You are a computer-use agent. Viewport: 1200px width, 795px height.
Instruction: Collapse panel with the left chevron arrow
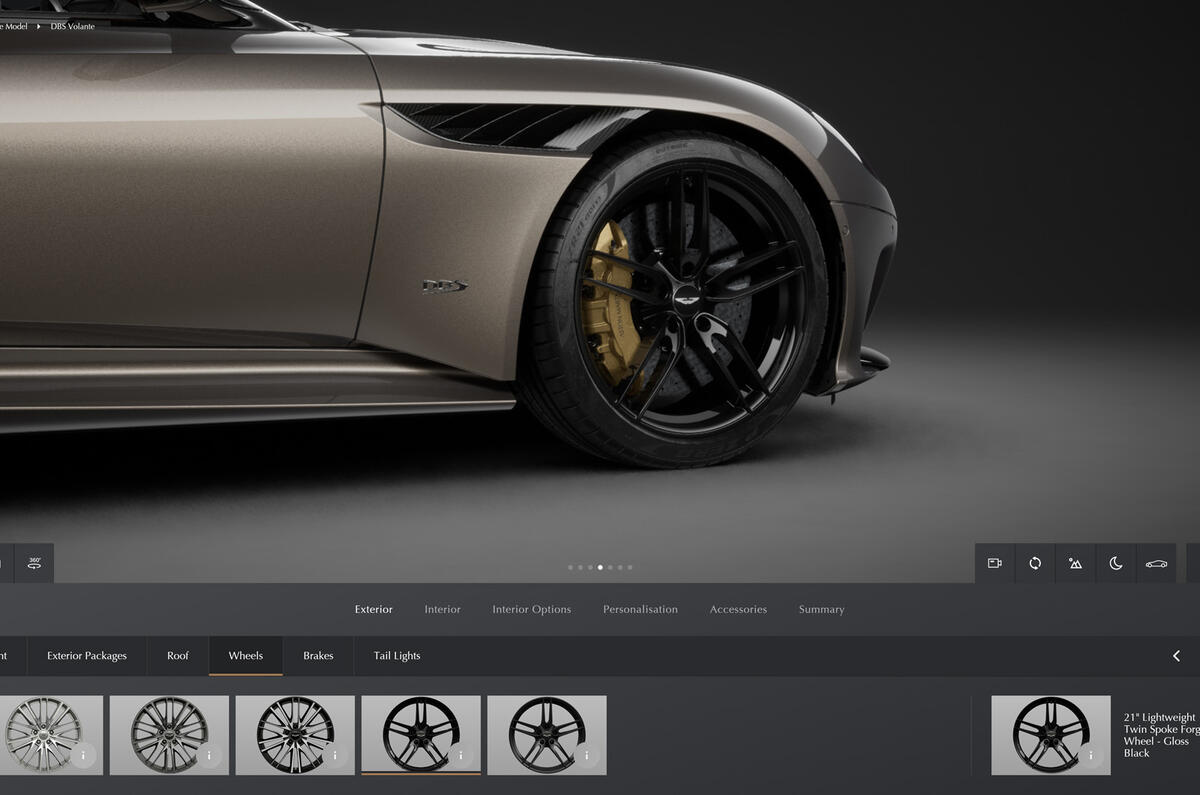click(x=1176, y=656)
